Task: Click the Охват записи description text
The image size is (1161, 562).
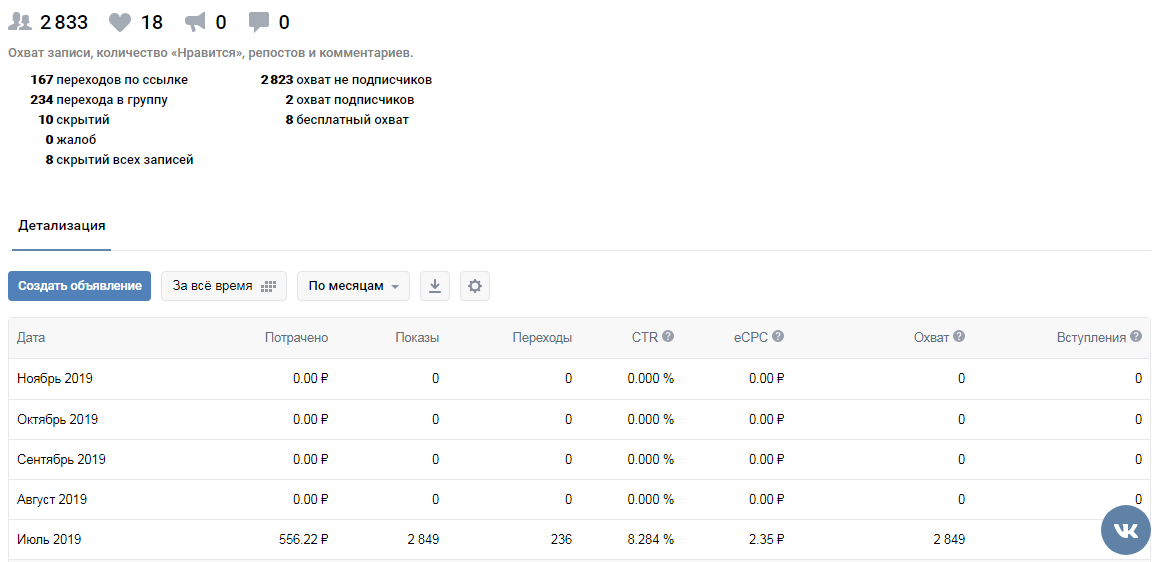Action: (x=211, y=53)
